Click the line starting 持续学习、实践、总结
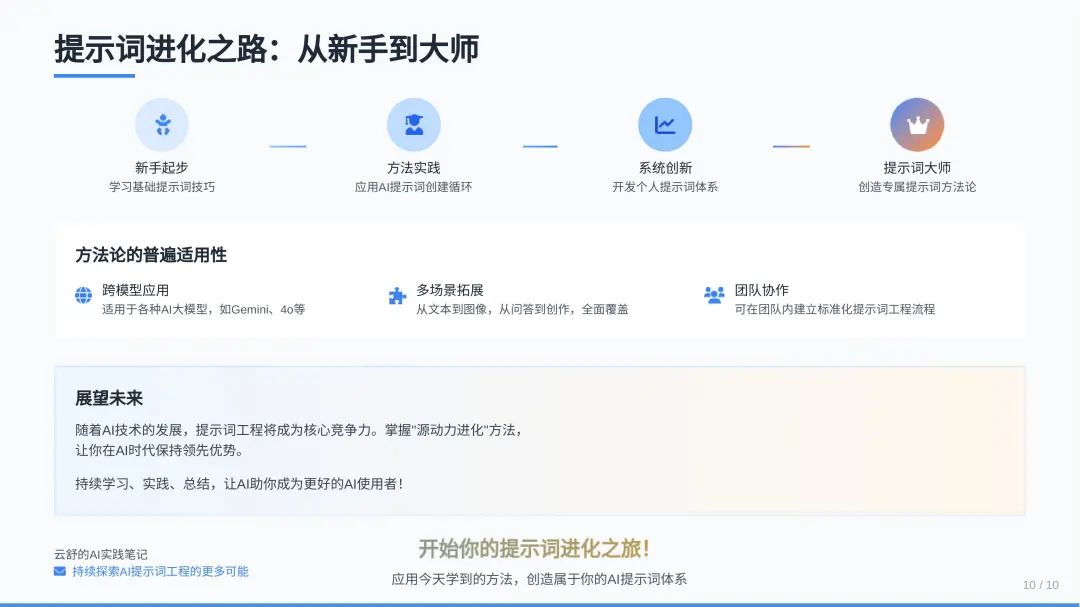The image size is (1080, 607). (x=240, y=484)
